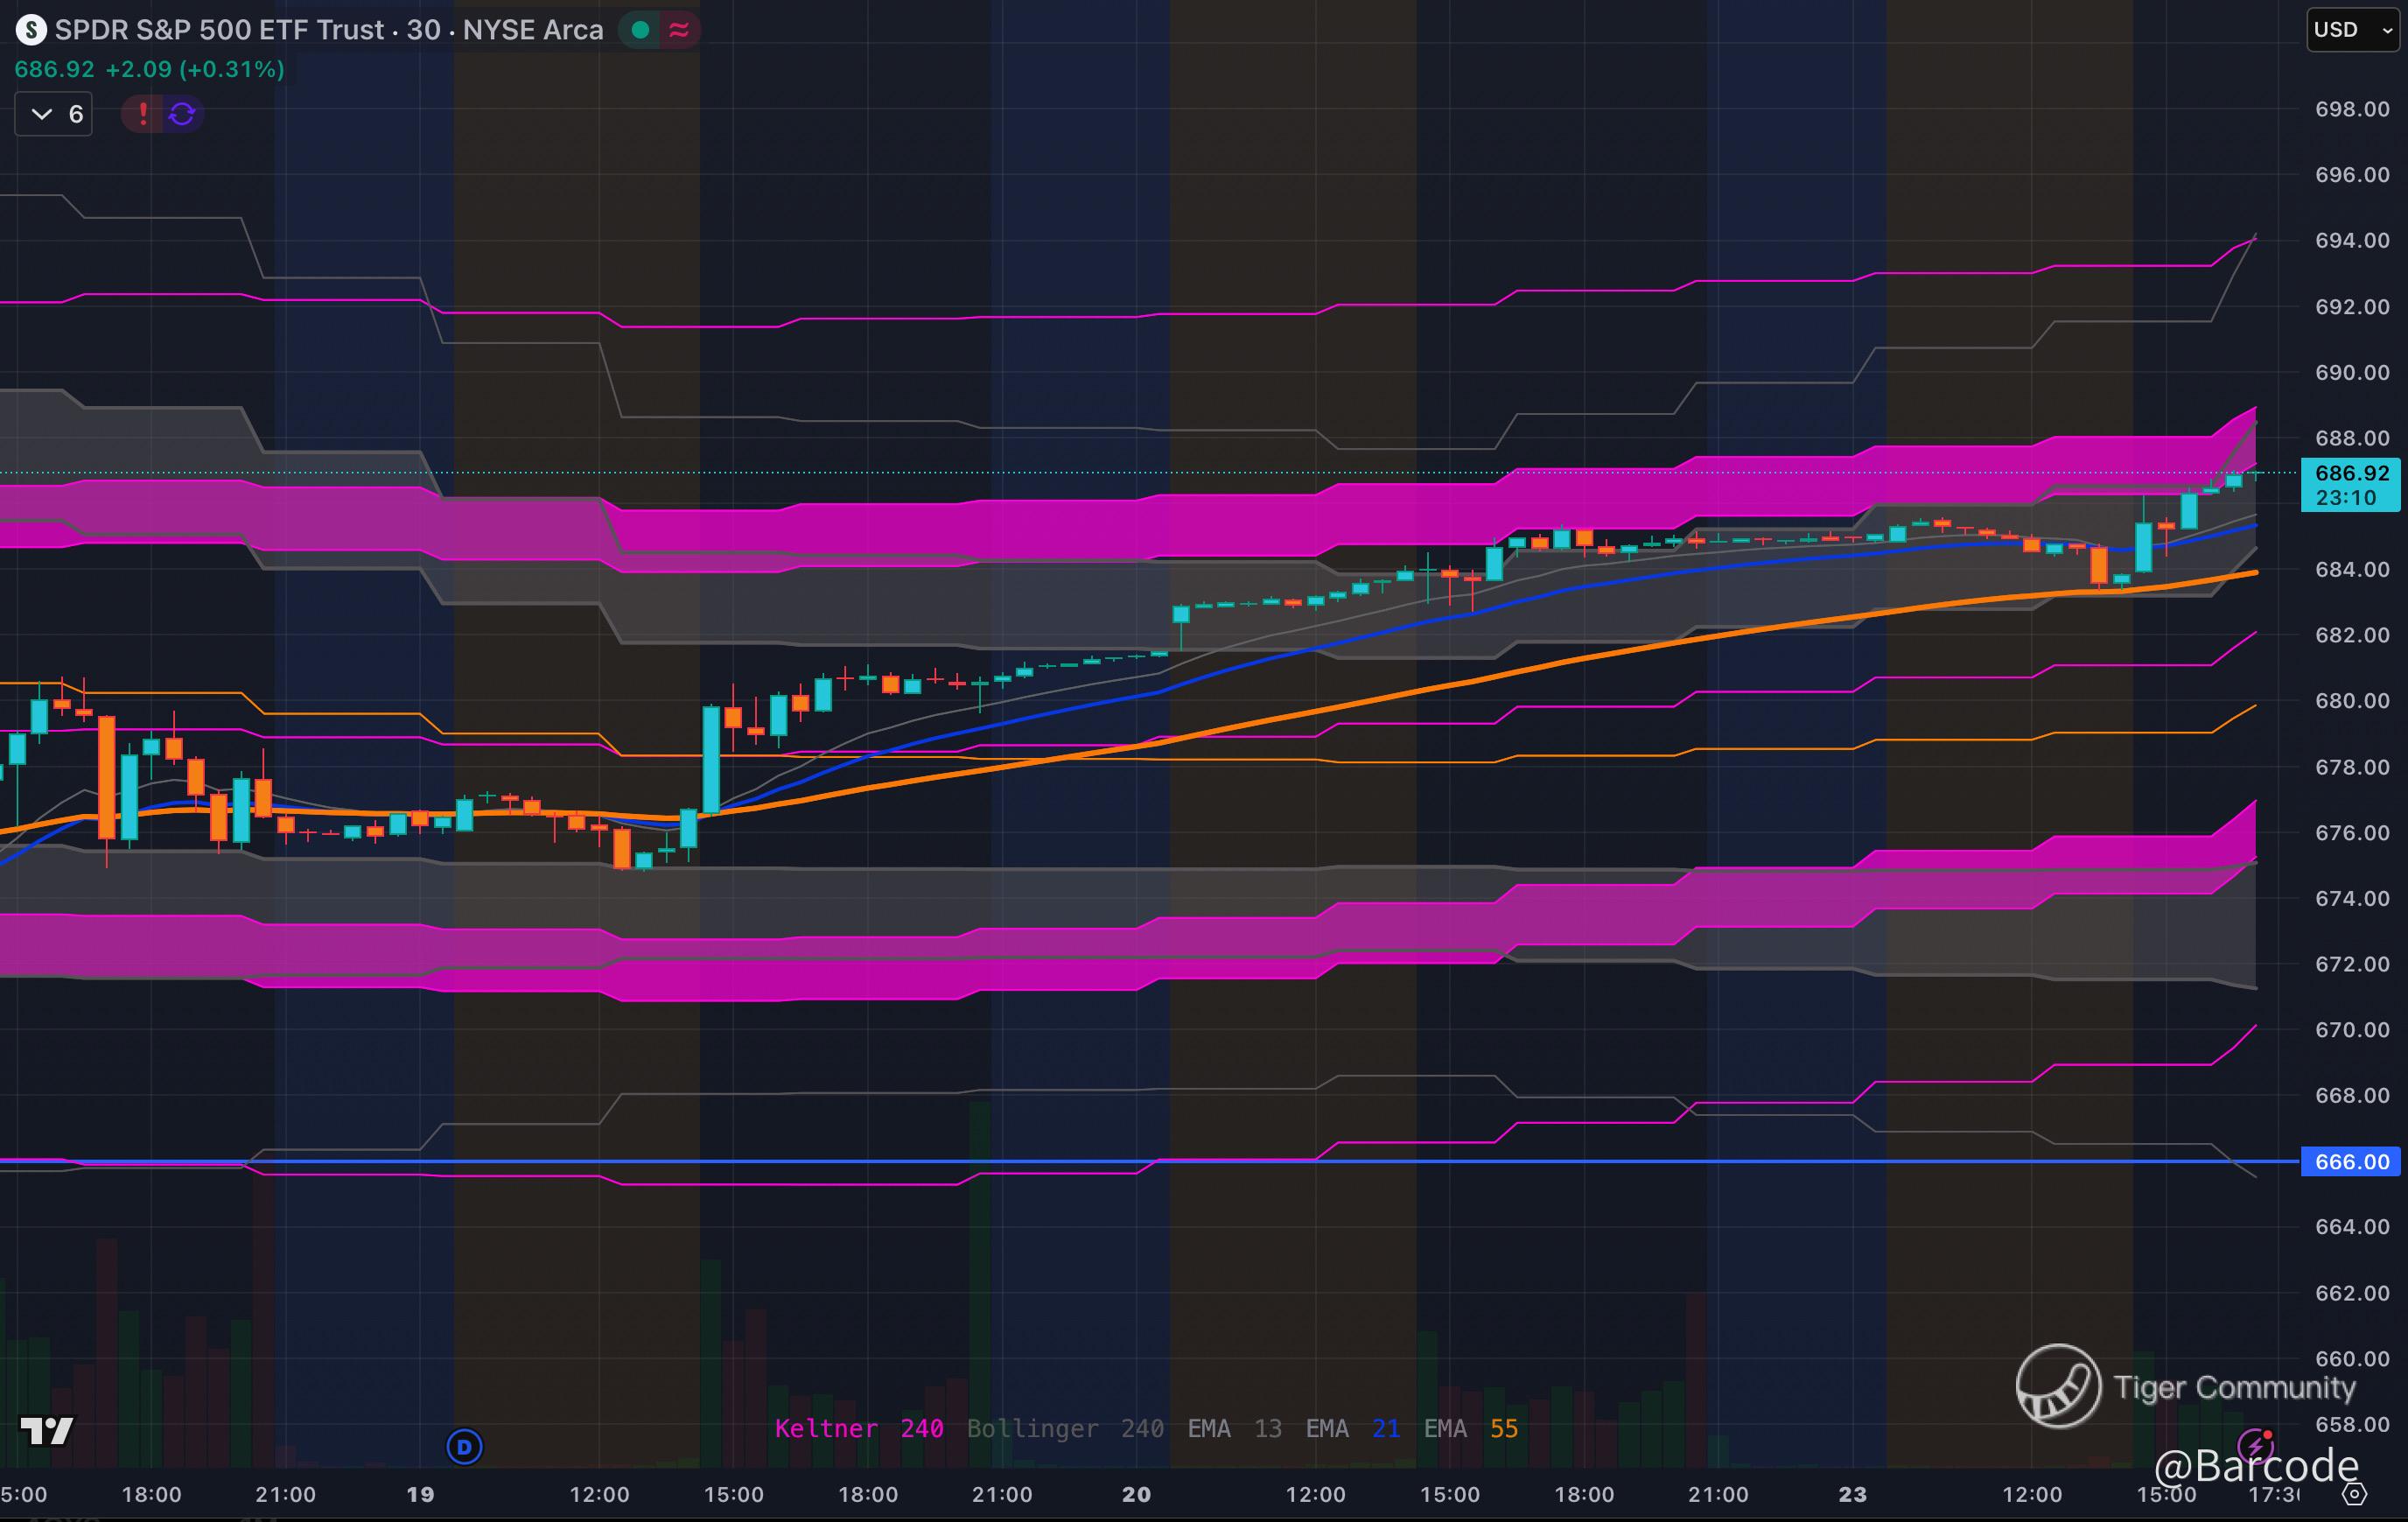Click the date 20 on time axis
This screenshot has width=2408, height=1522.
click(x=1136, y=1494)
